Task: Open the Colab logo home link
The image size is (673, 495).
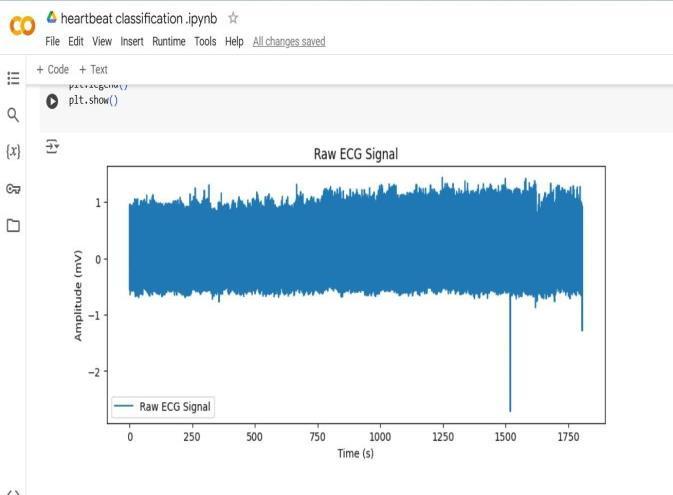Action: coord(22,27)
